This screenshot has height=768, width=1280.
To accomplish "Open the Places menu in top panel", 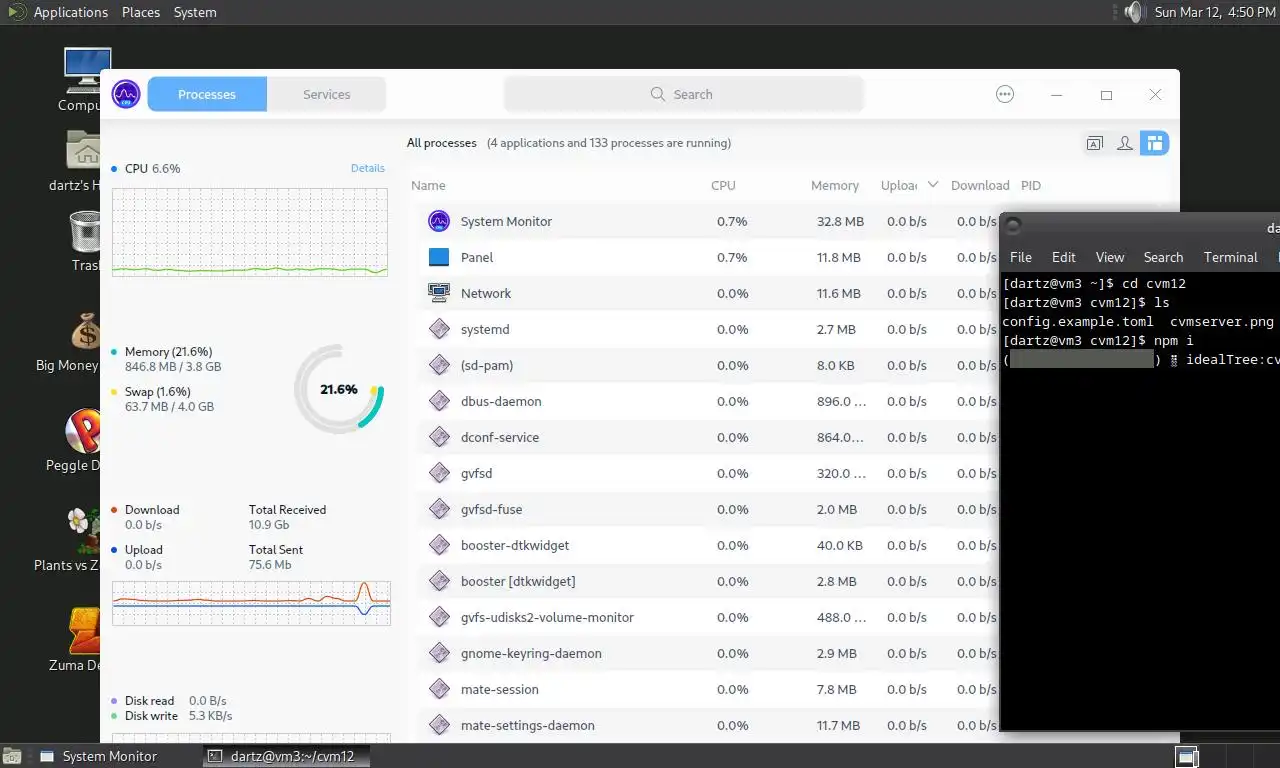I will [141, 12].
